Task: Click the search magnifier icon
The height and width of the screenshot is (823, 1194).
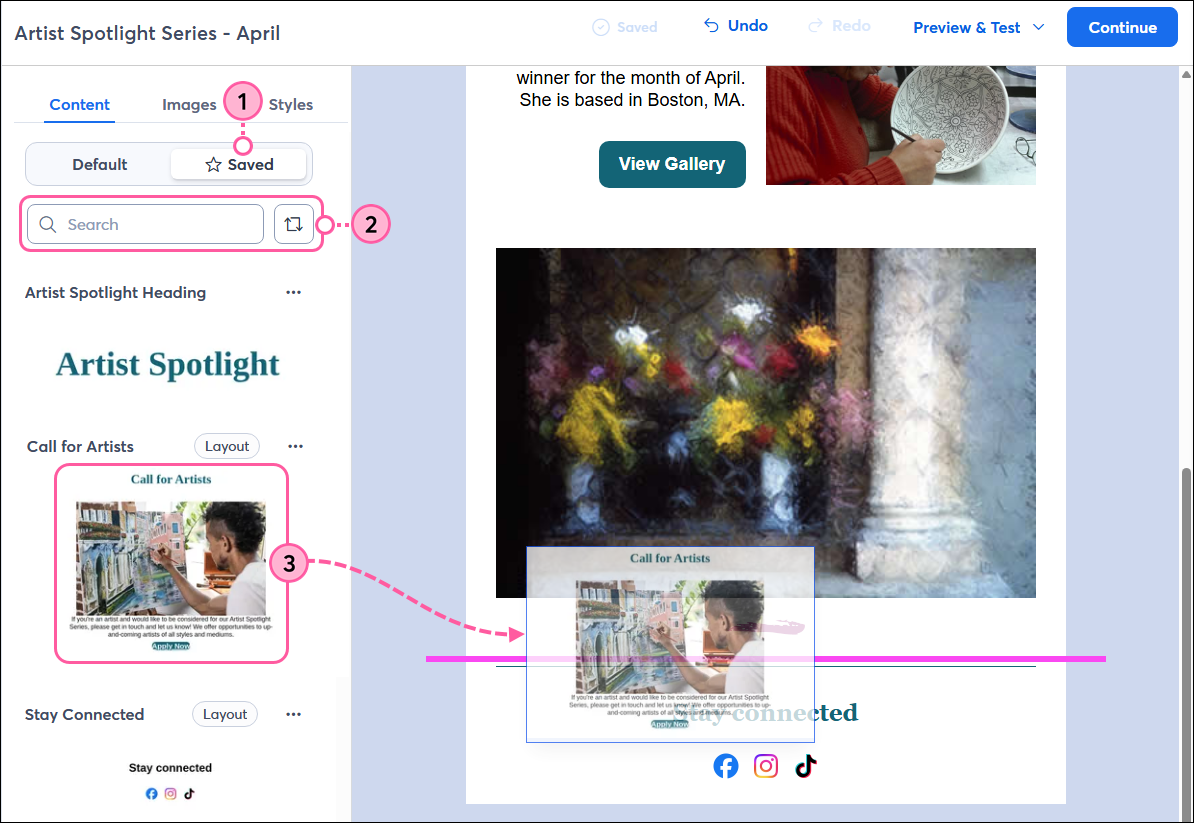Action: pyautogui.click(x=48, y=224)
